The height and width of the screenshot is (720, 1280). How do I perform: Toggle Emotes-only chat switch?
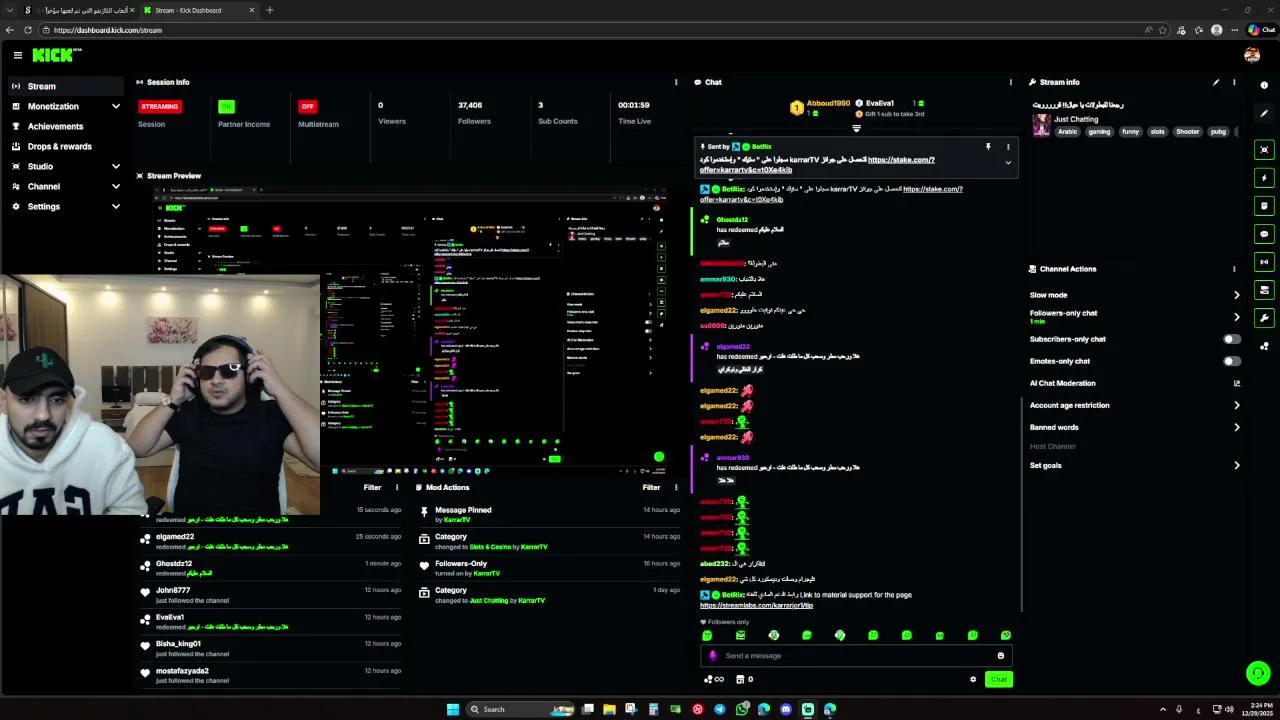(x=1232, y=361)
